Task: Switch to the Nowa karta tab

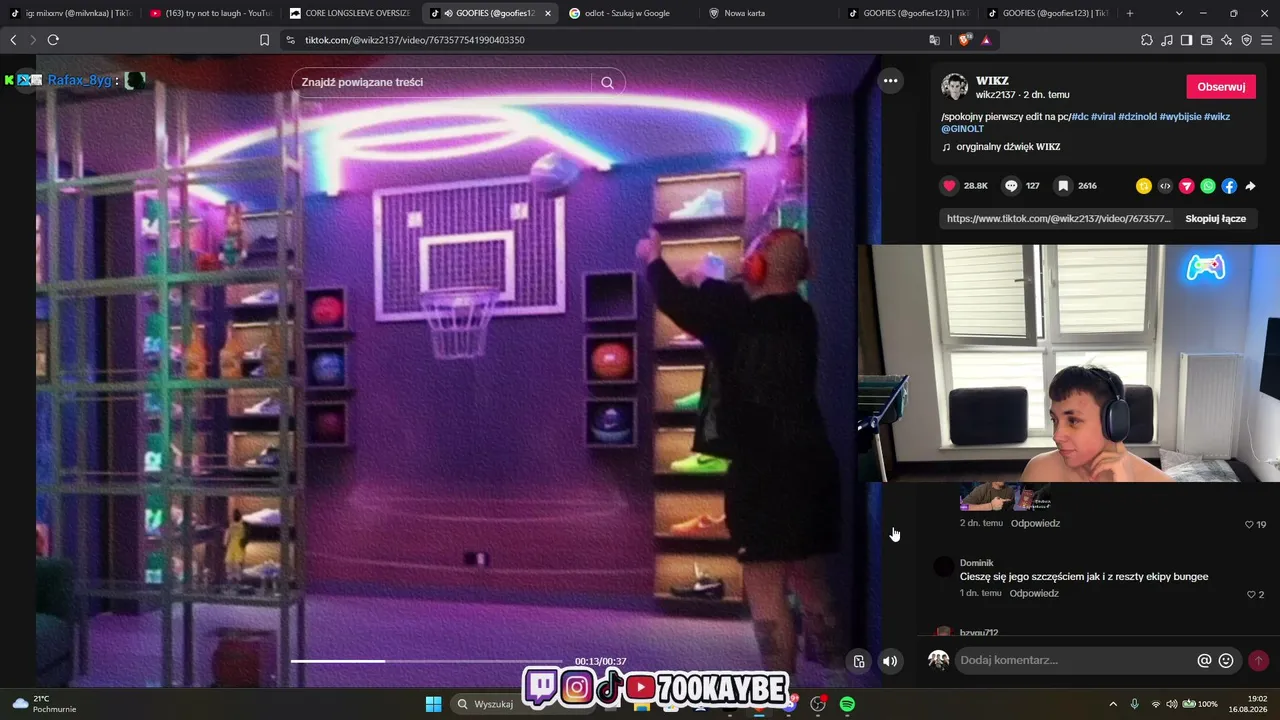Action: click(x=767, y=13)
